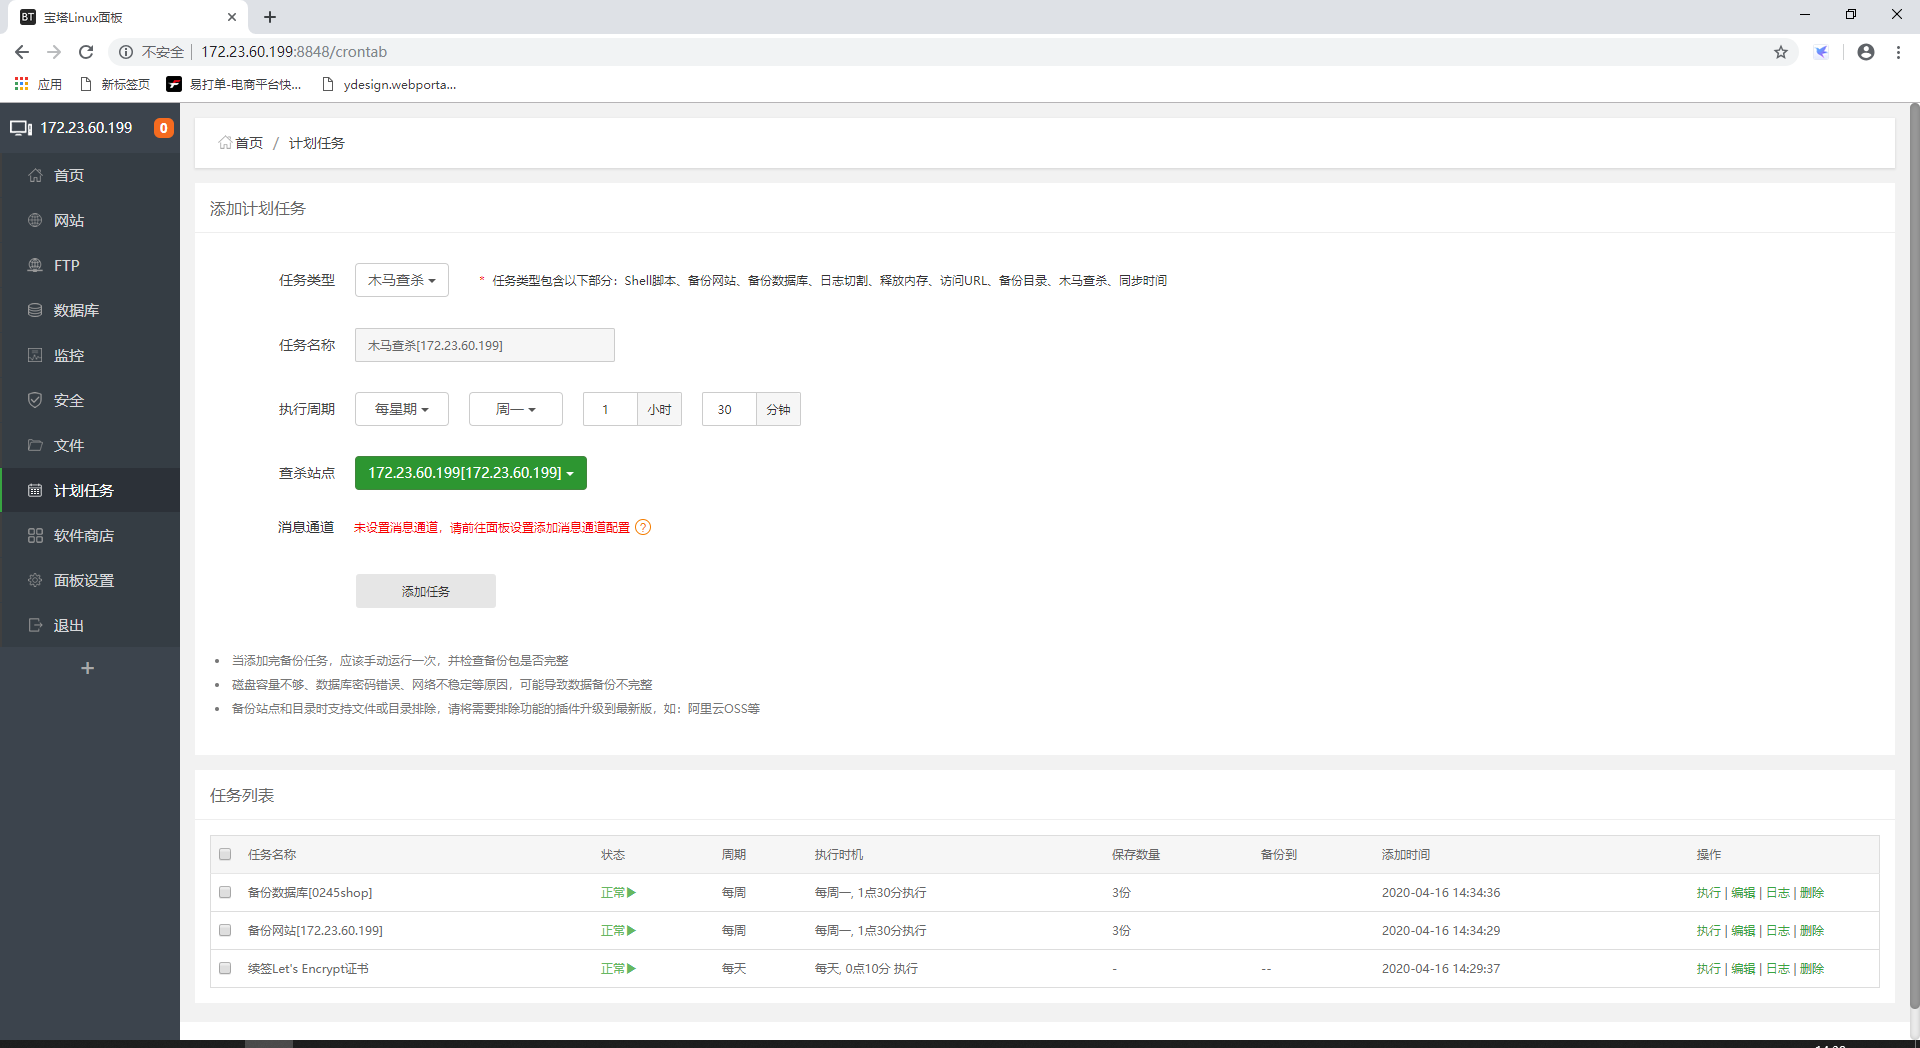The width and height of the screenshot is (1920, 1048).
Task: Open the 网站 sidebar section
Action: point(90,220)
